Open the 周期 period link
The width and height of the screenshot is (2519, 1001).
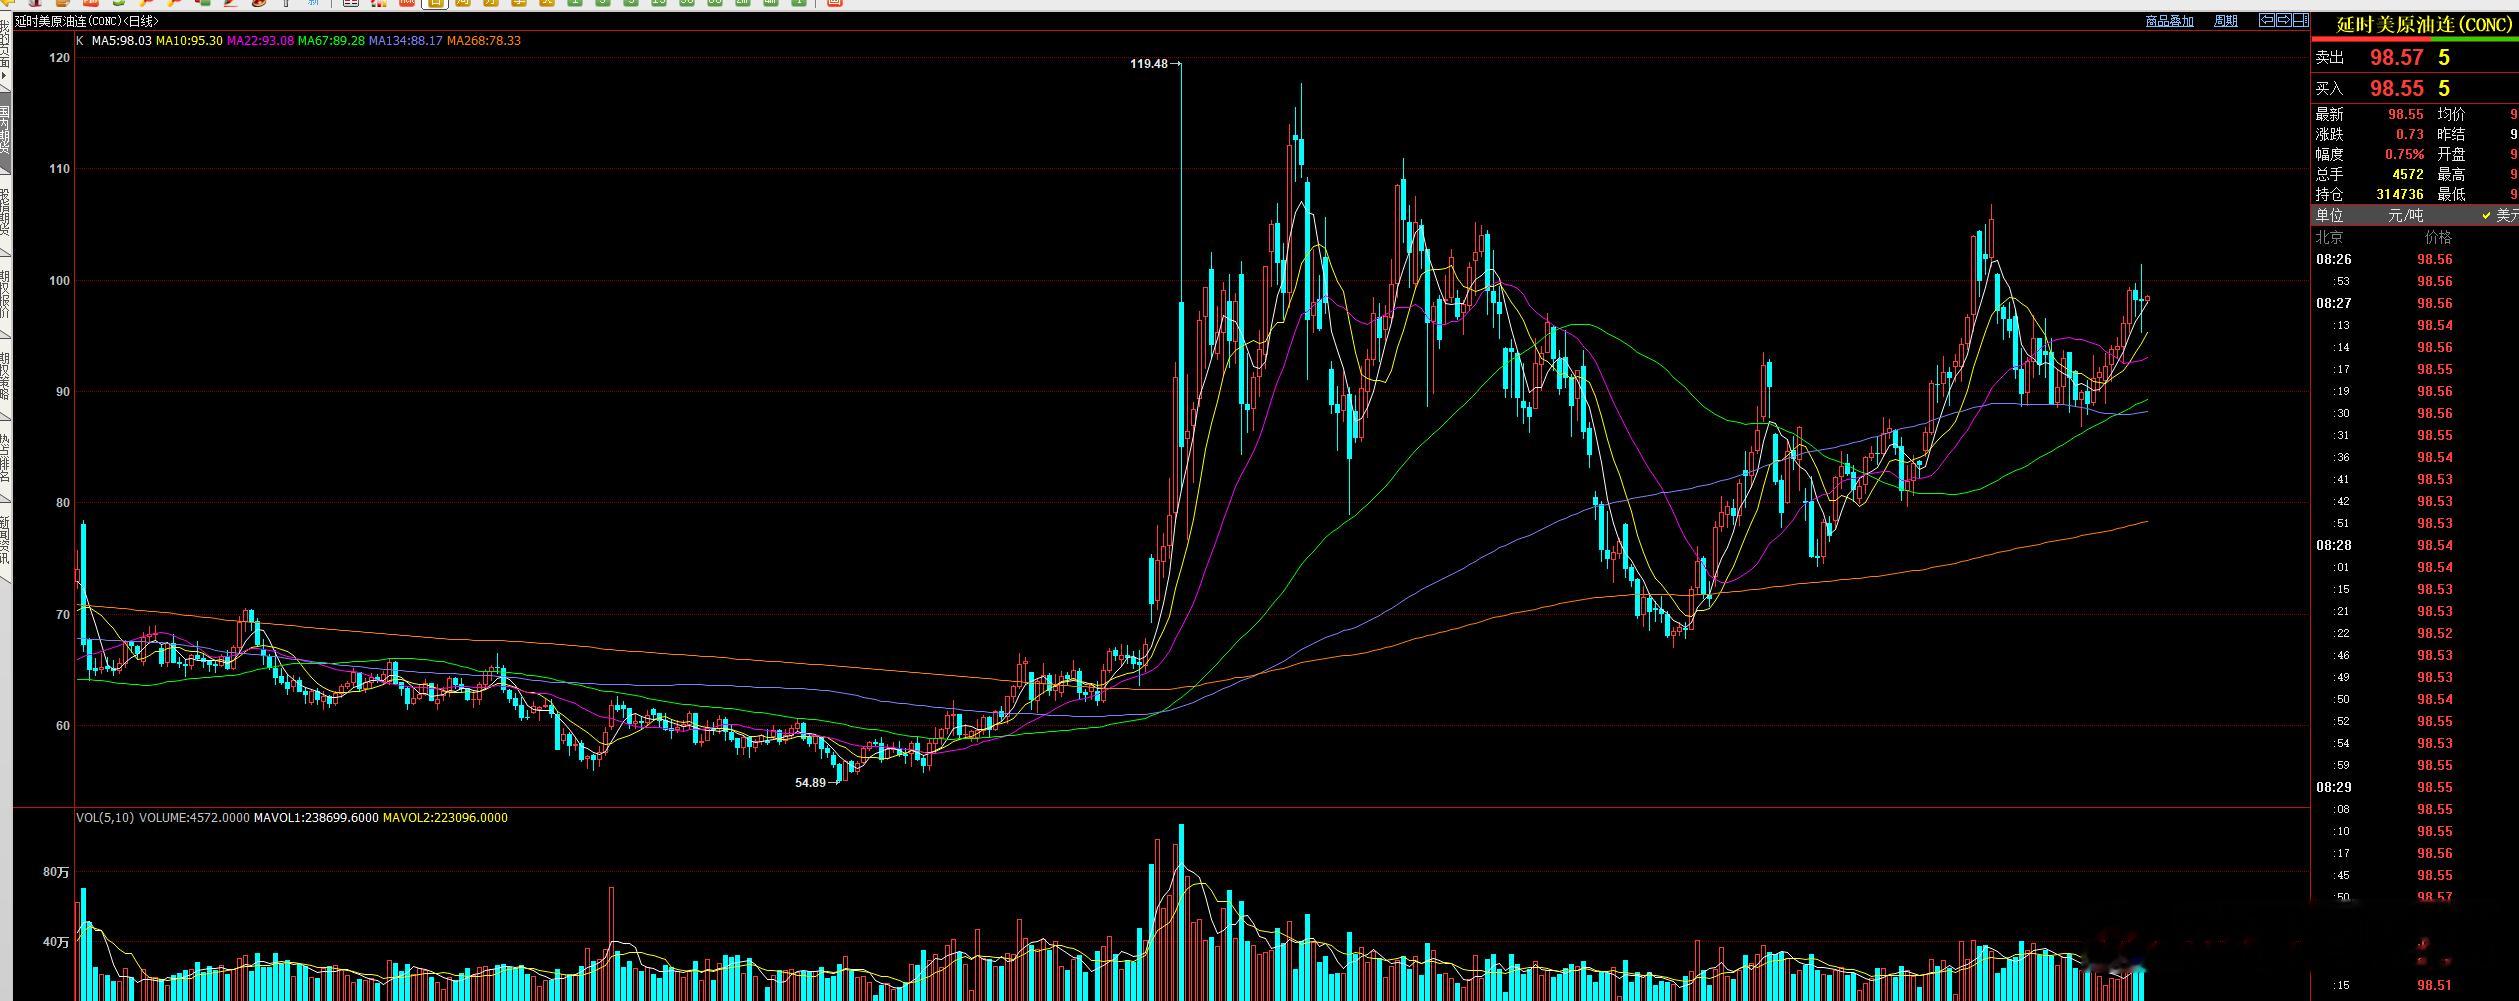pyautogui.click(x=2226, y=21)
